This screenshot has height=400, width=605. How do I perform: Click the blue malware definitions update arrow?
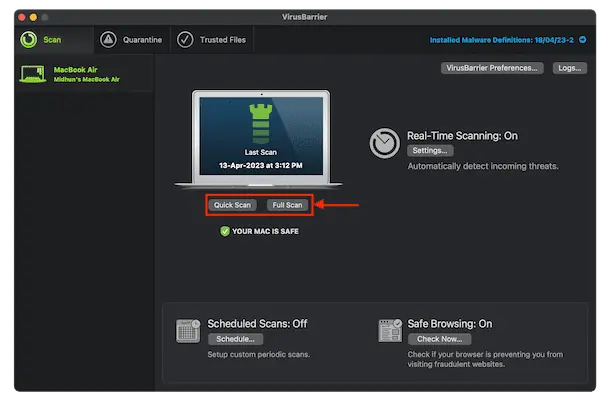583,40
